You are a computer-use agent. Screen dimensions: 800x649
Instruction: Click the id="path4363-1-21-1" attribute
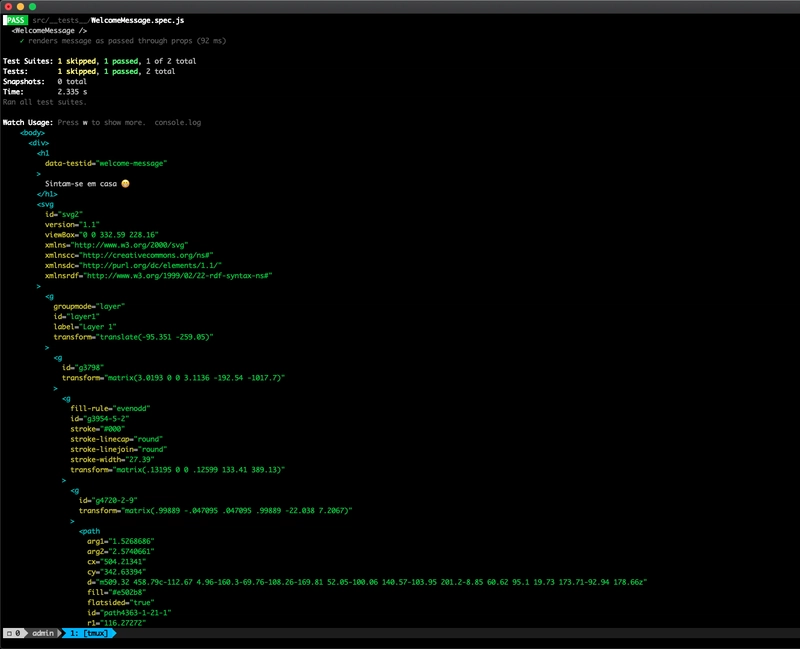(129, 612)
